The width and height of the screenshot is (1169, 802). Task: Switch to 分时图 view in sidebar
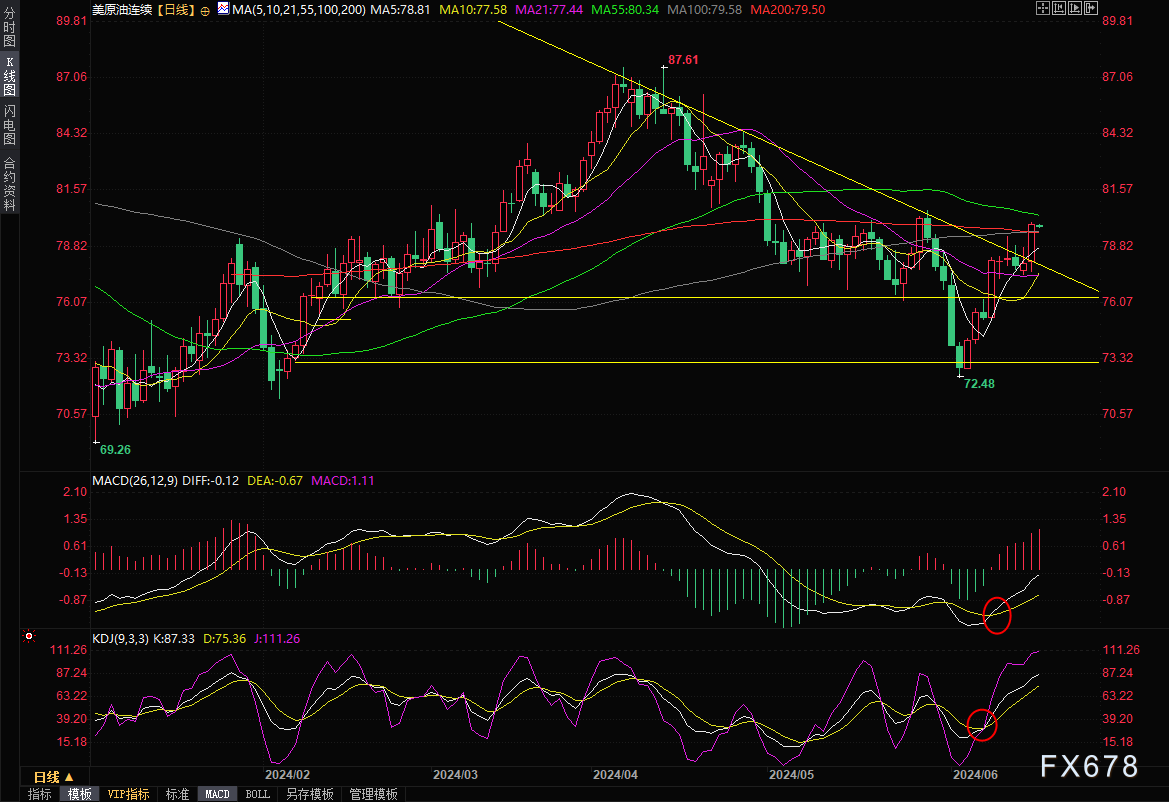[x=9, y=26]
